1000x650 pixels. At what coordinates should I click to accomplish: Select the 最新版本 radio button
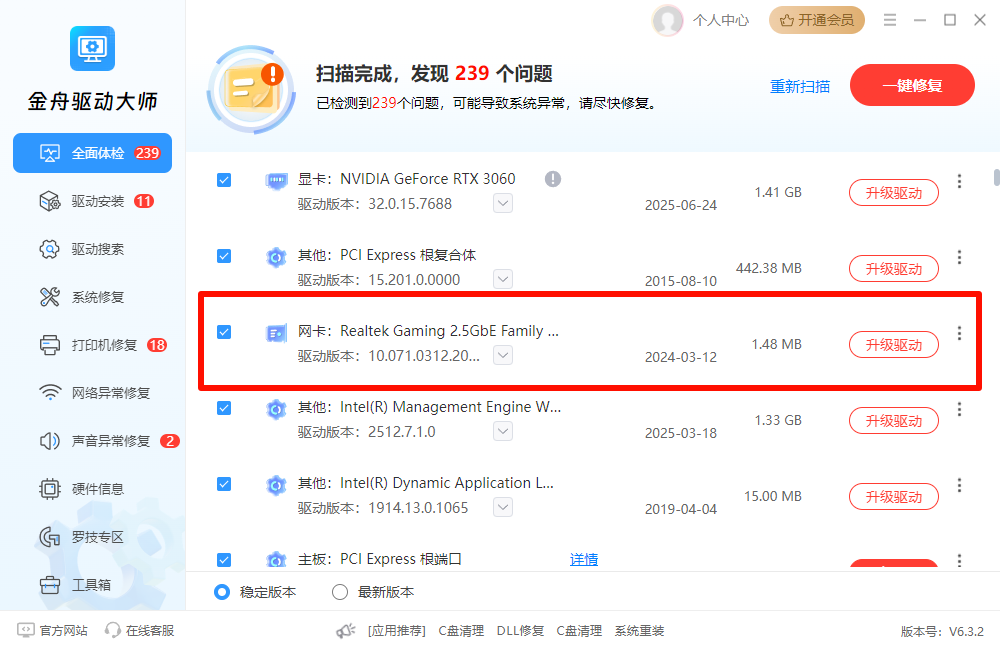340,592
